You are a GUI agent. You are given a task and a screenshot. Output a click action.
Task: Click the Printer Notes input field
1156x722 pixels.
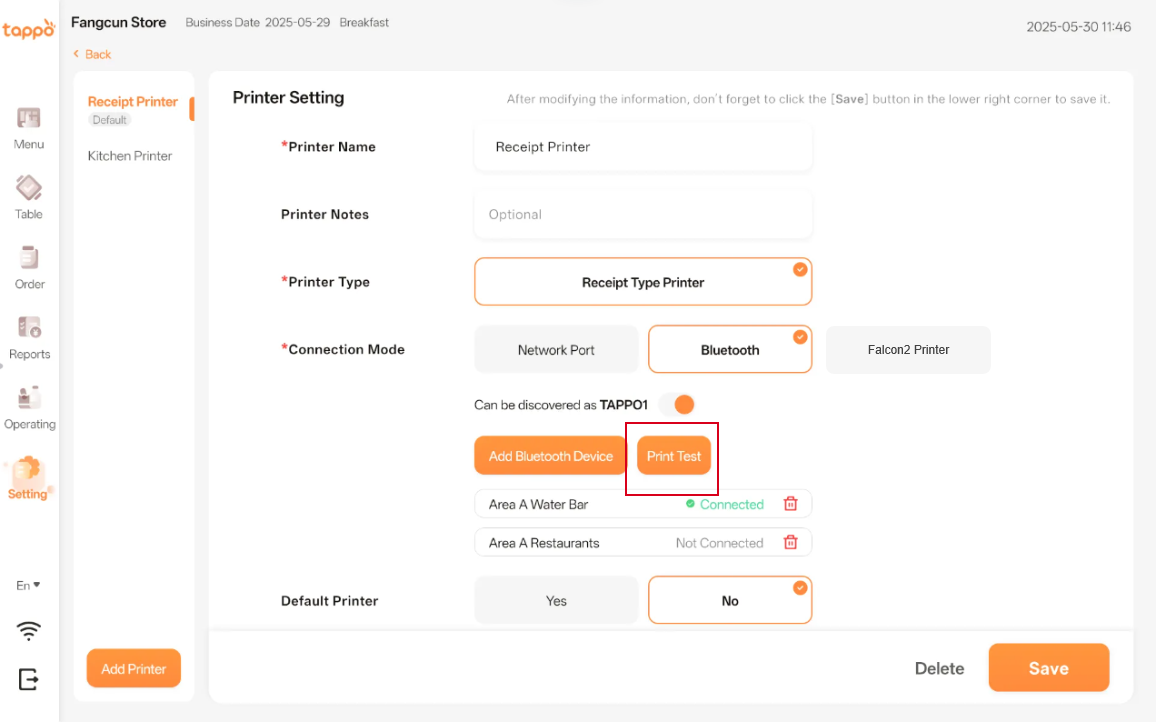[643, 215]
